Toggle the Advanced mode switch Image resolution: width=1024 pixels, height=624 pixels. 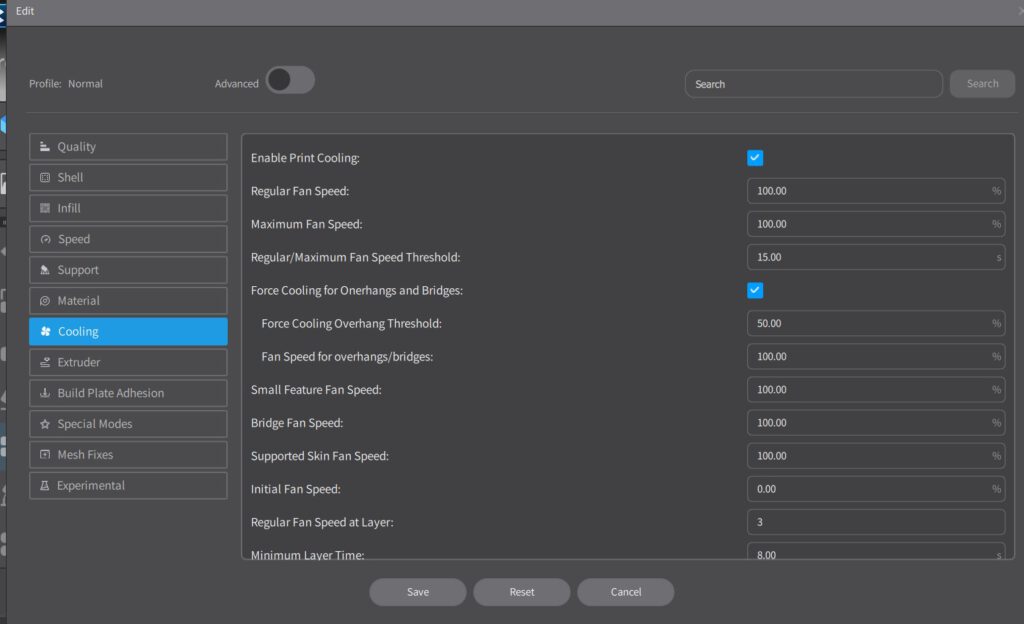coord(290,81)
